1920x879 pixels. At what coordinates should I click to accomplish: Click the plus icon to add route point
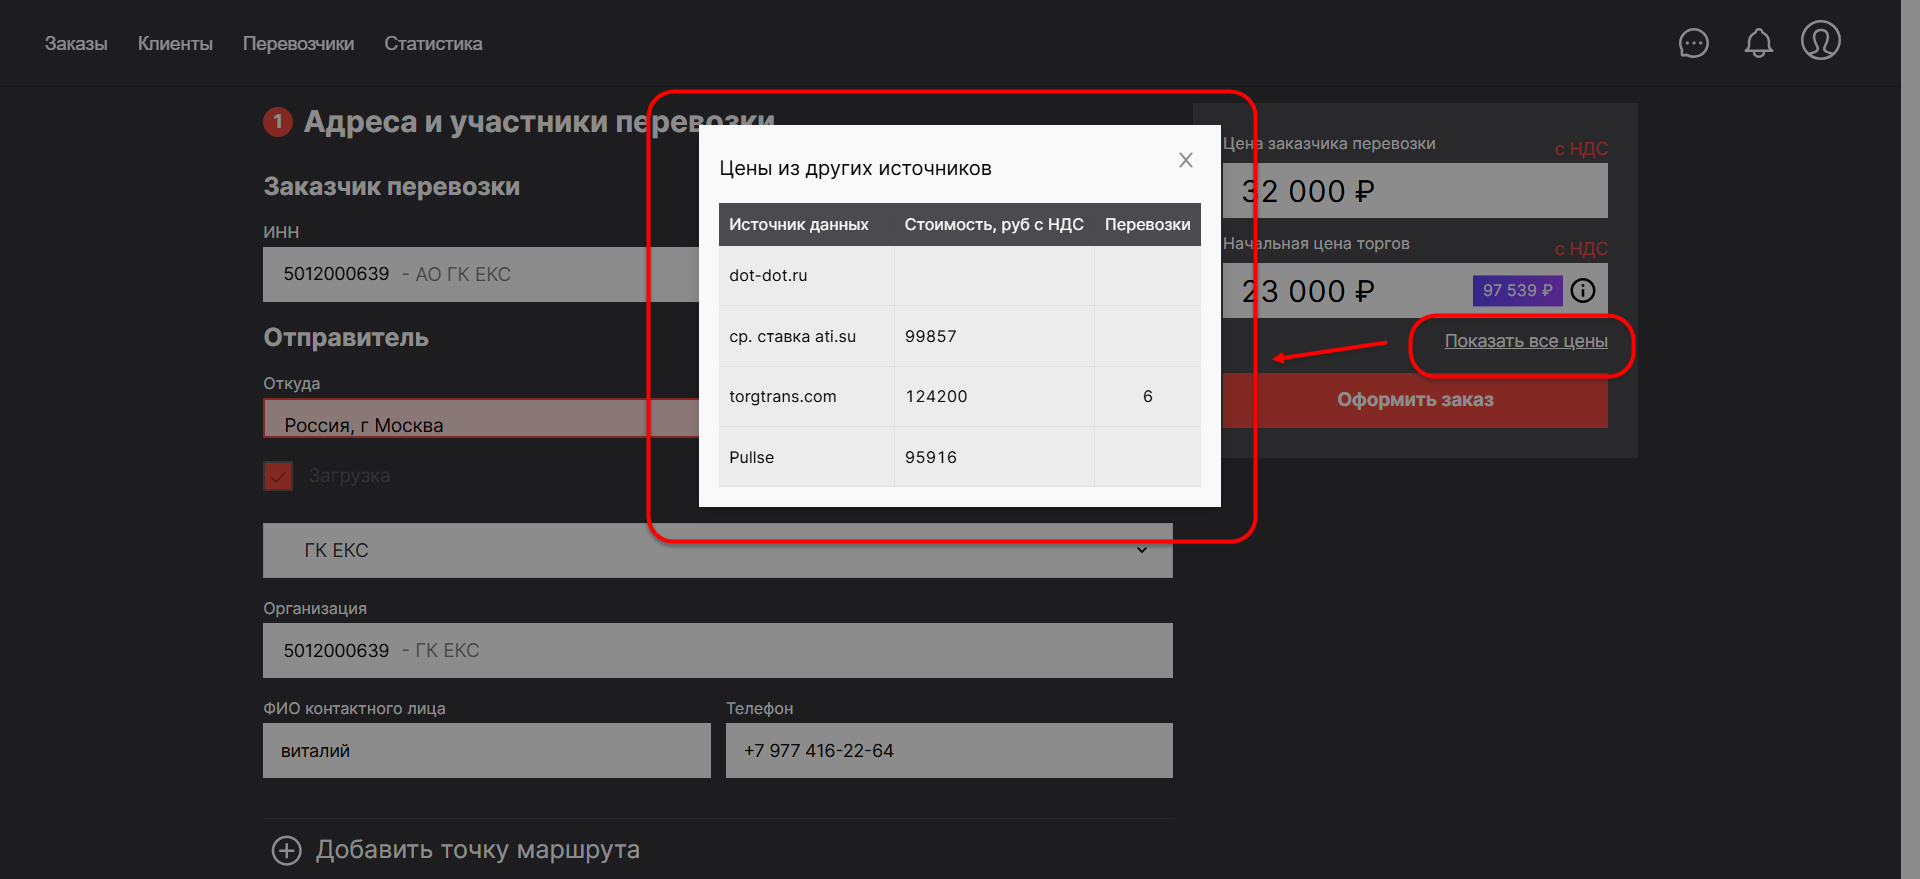(287, 850)
